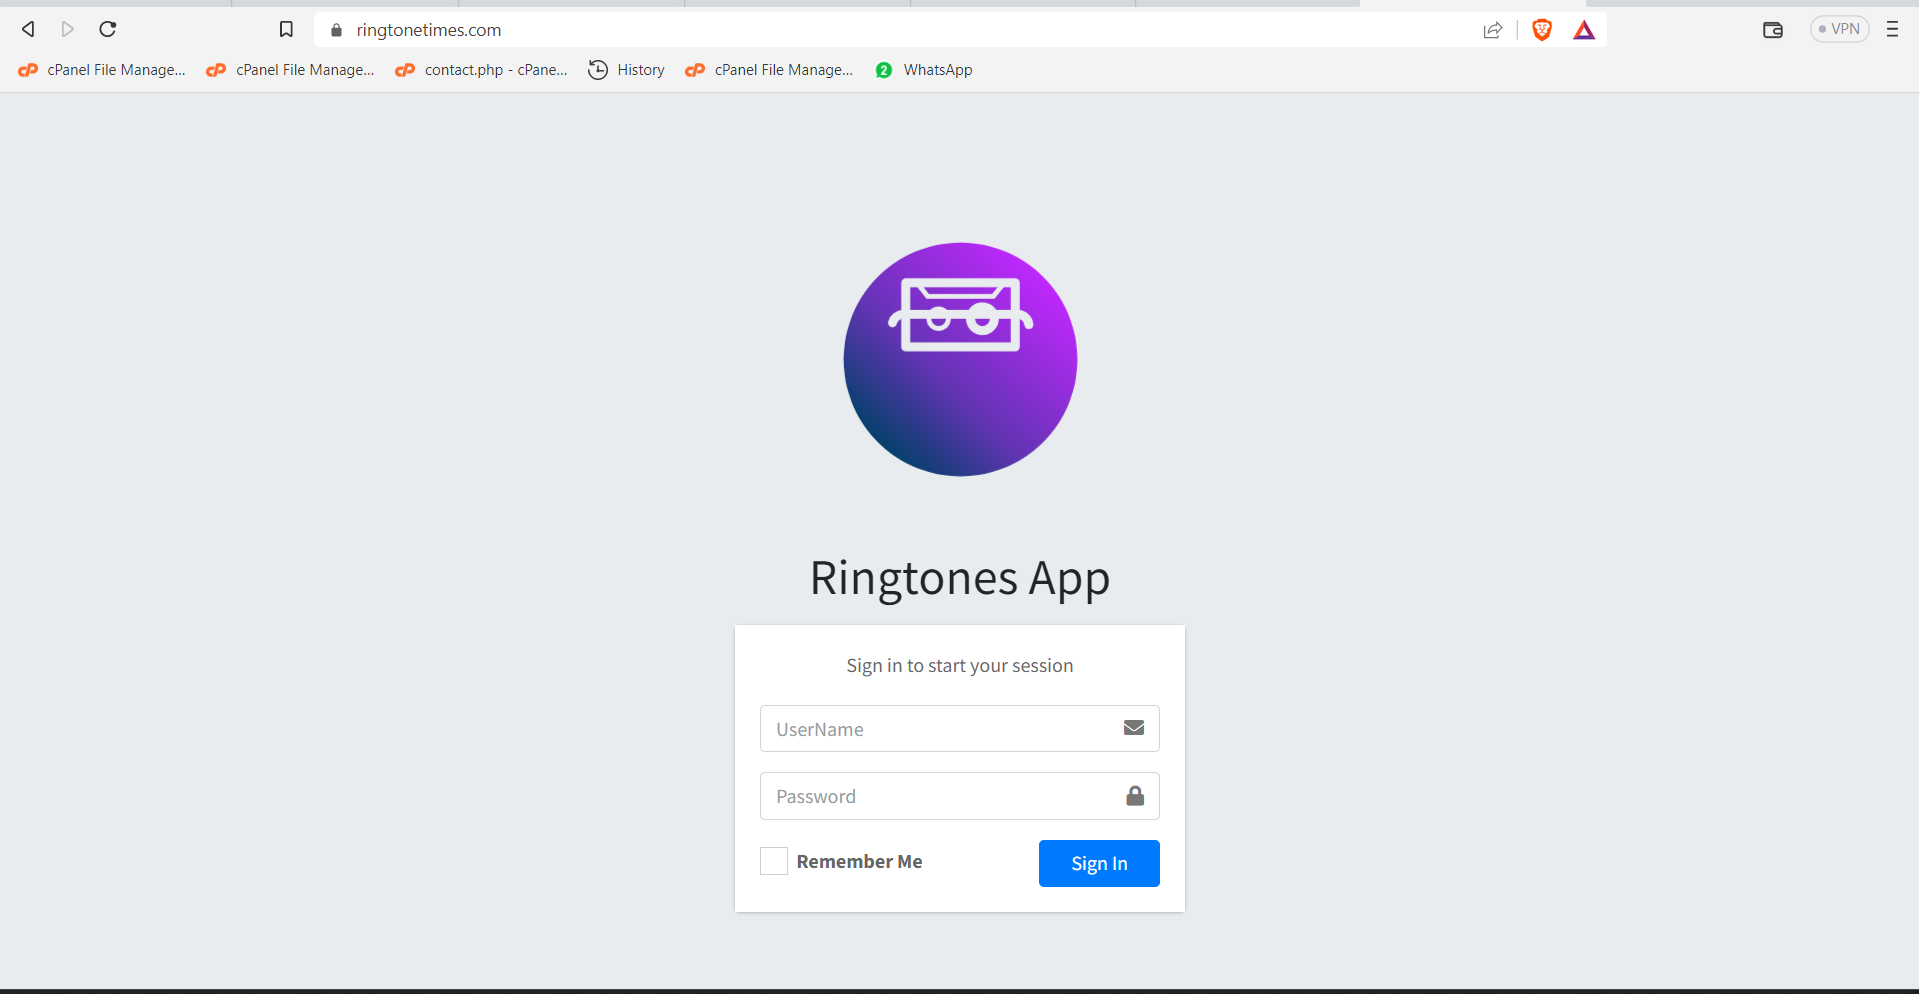Image resolution: width=1919 pixels, height=994 pixels.
Task: Share this page icon
Action: coord(1492,30)
